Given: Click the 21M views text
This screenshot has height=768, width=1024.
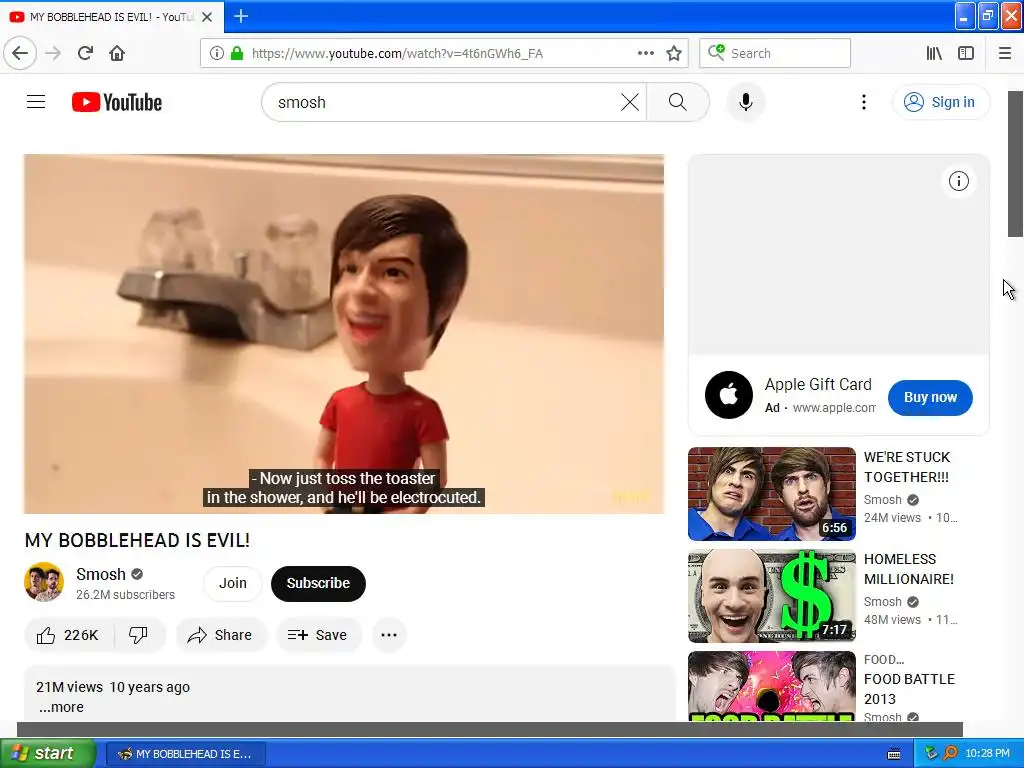Looking at the screenshot, I should [69, 687].
